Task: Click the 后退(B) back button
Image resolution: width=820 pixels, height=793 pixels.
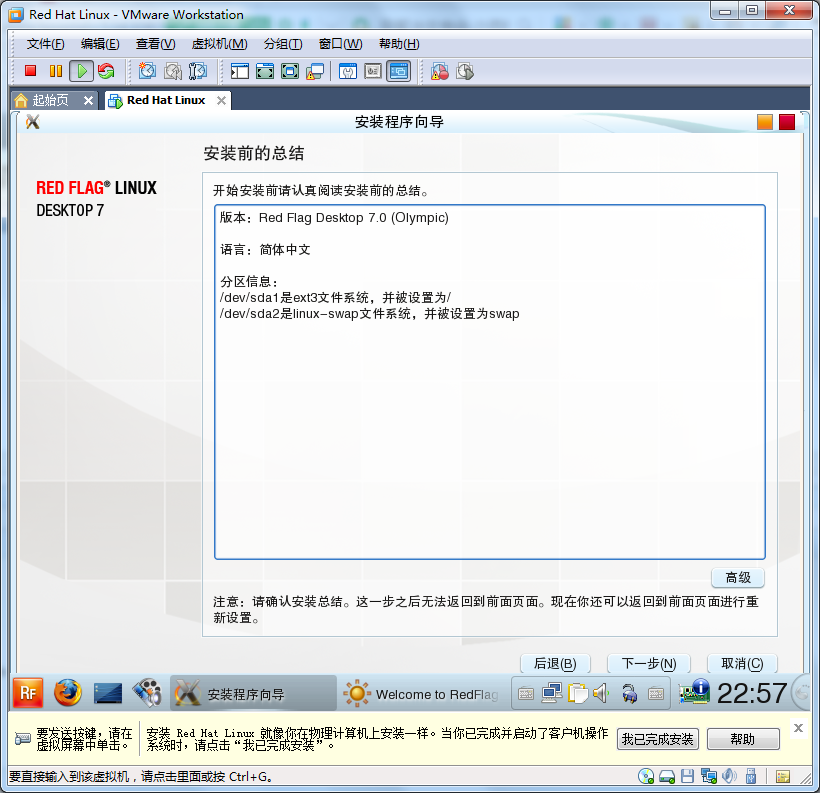Action: click(x=555, y=664)
